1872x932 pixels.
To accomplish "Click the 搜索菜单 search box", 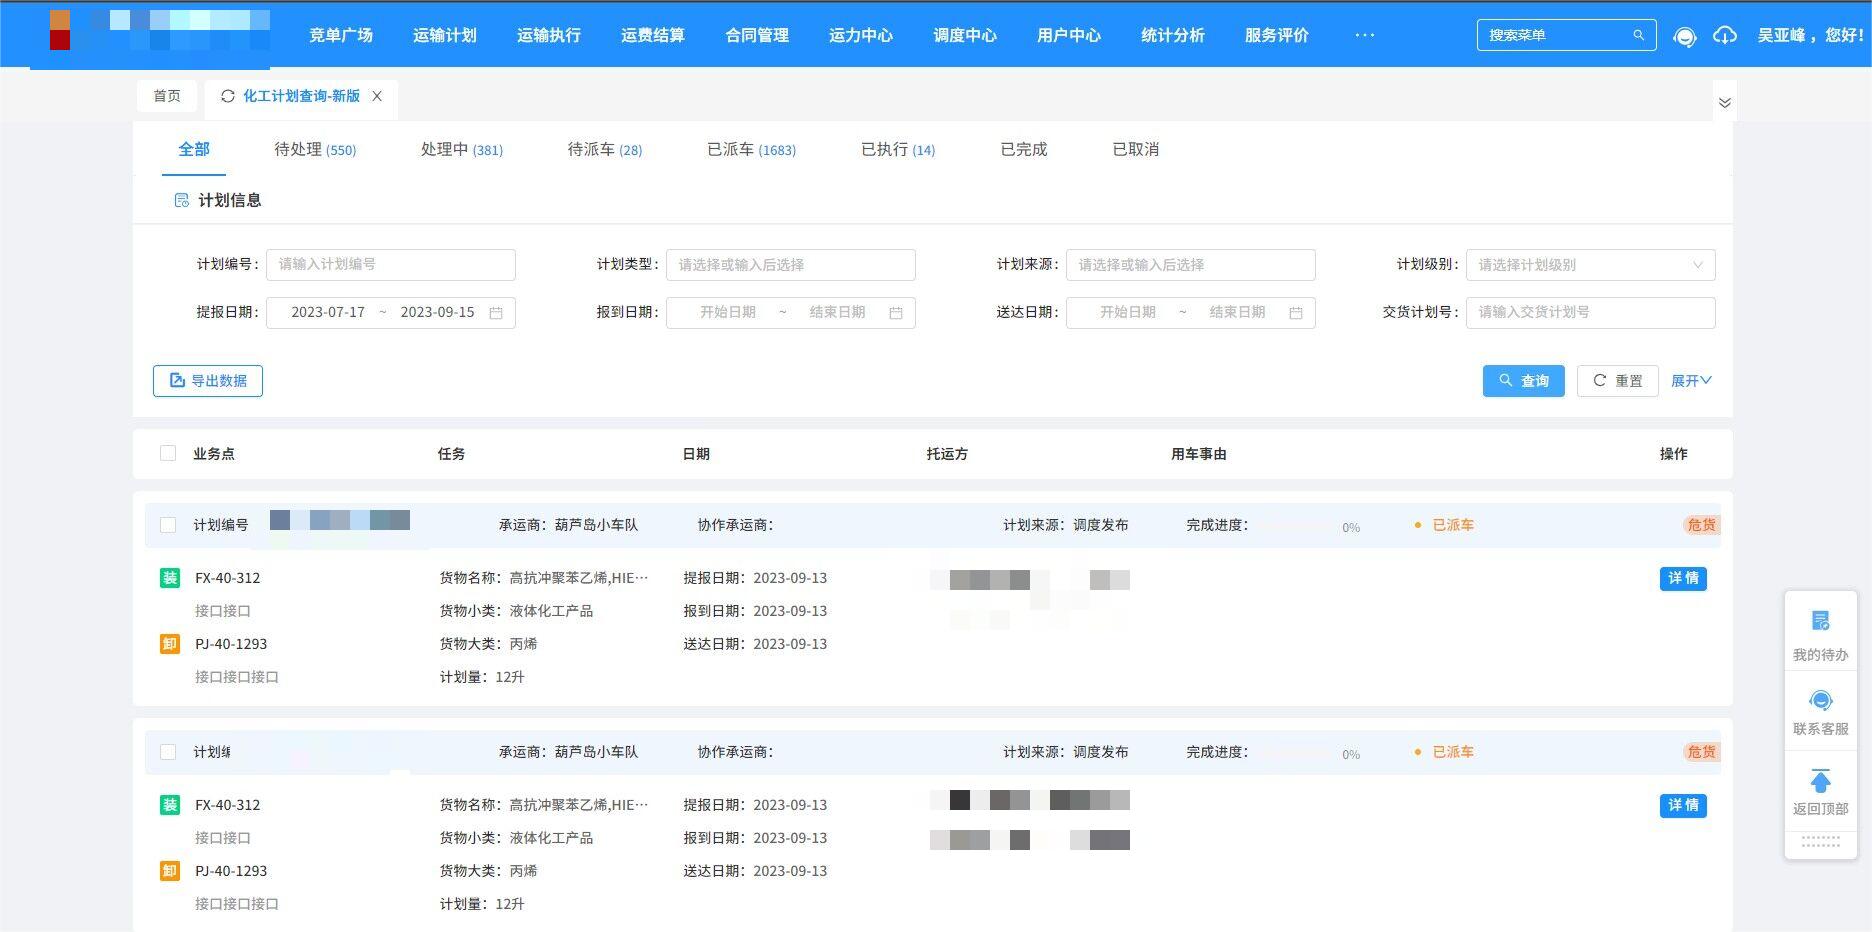I will 1566,35.
